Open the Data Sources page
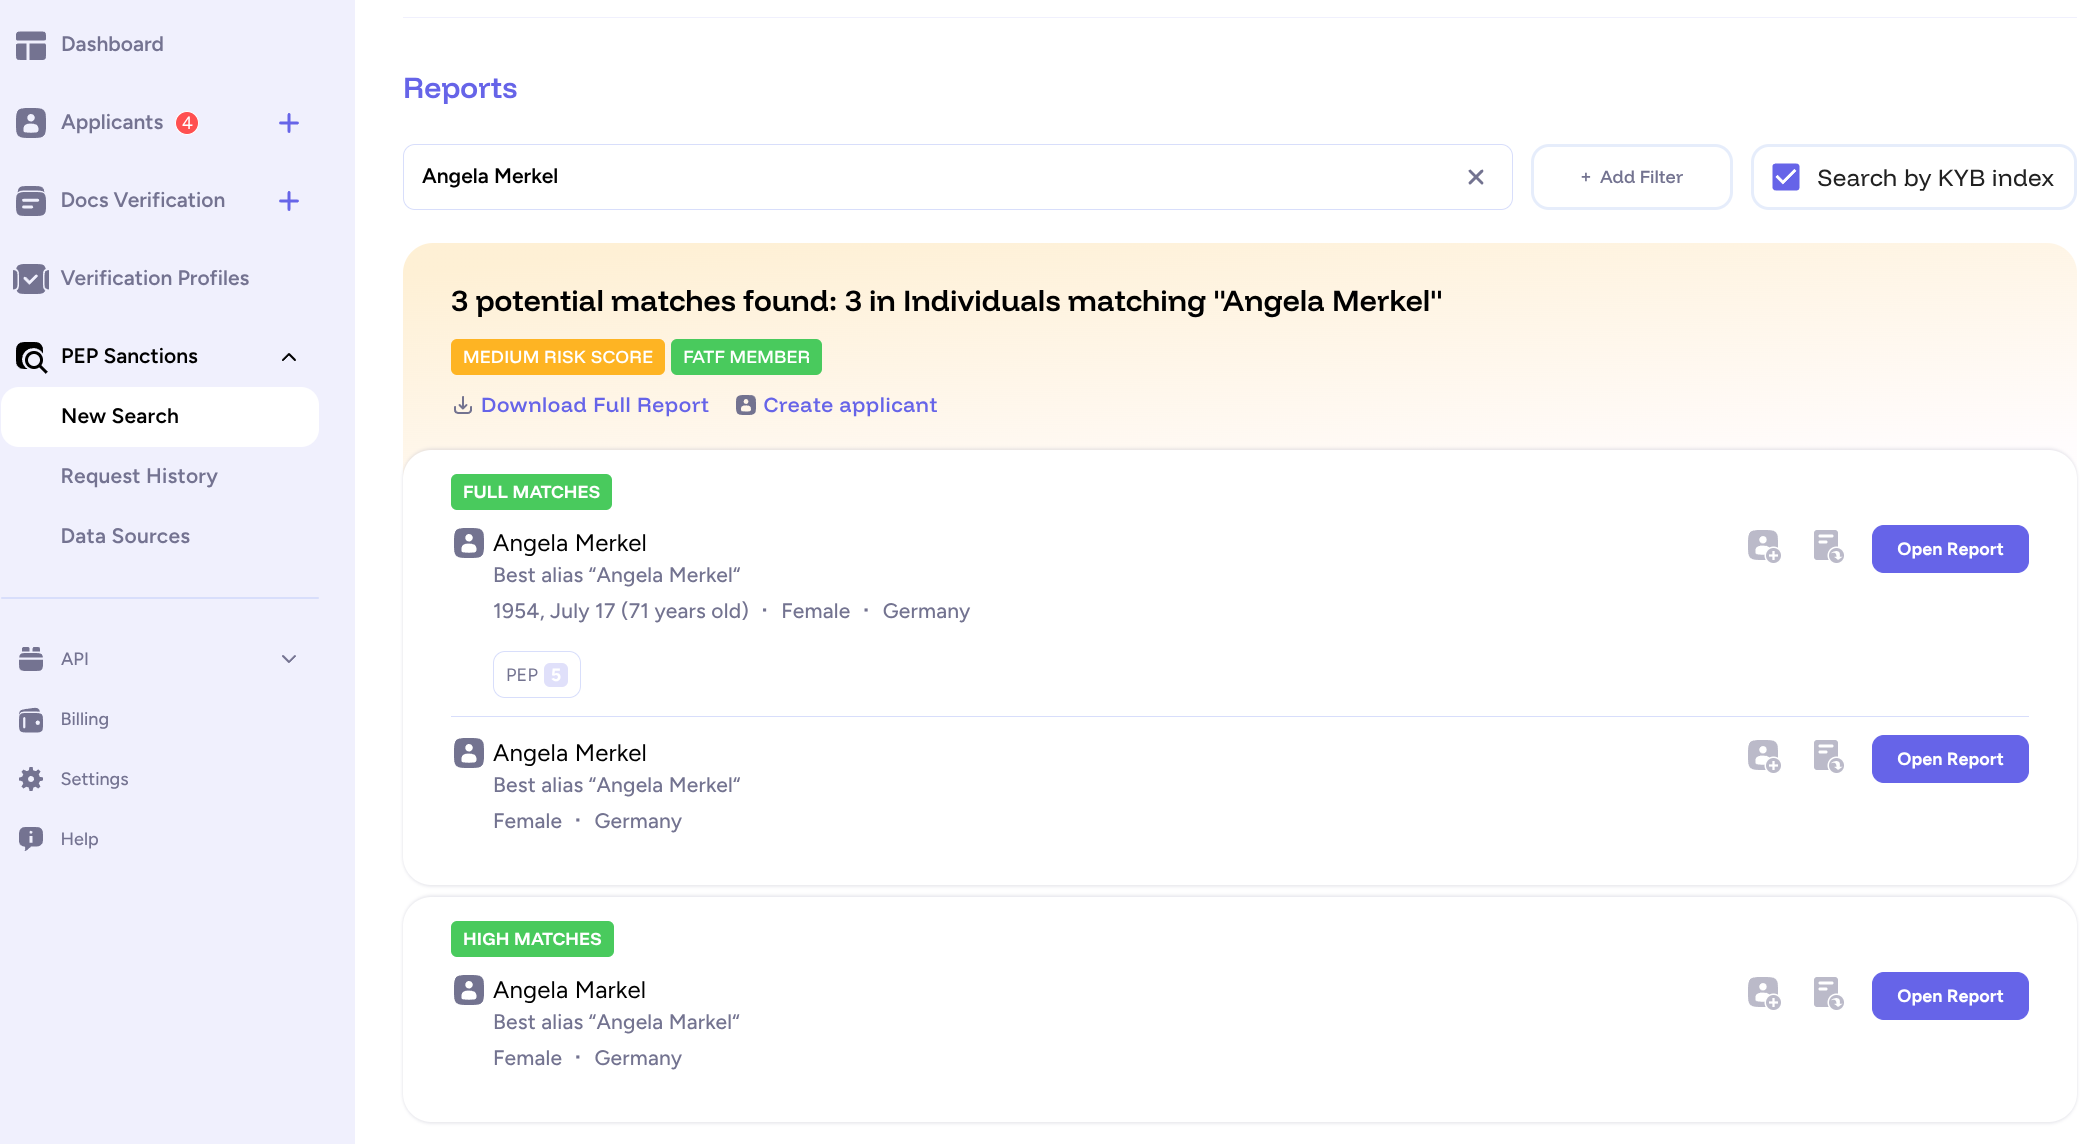 (x=124, y=536)
